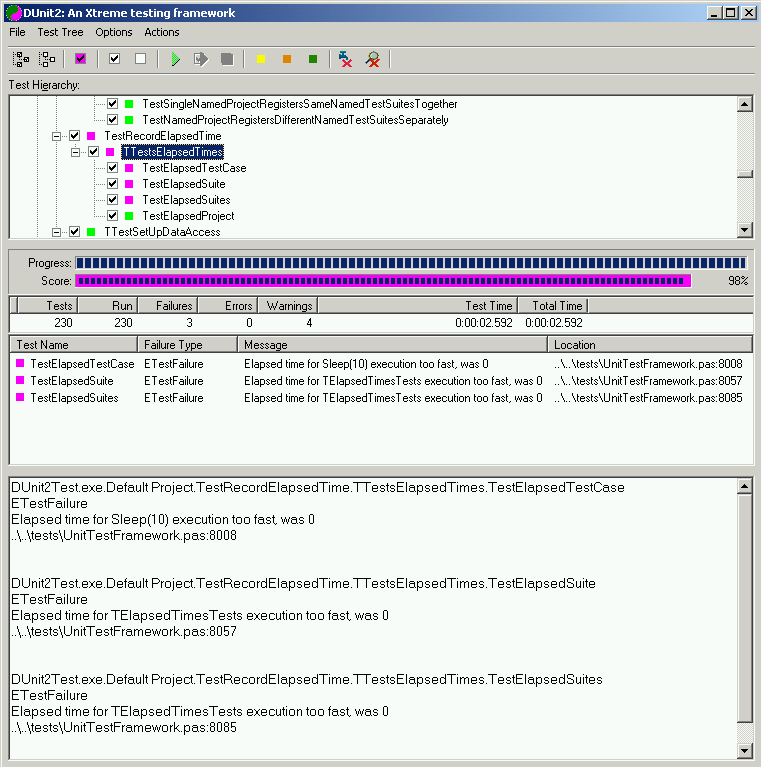Click the deselect all tests empty box icon
This screenshot has width=761, height=767.
click(140, 59)
